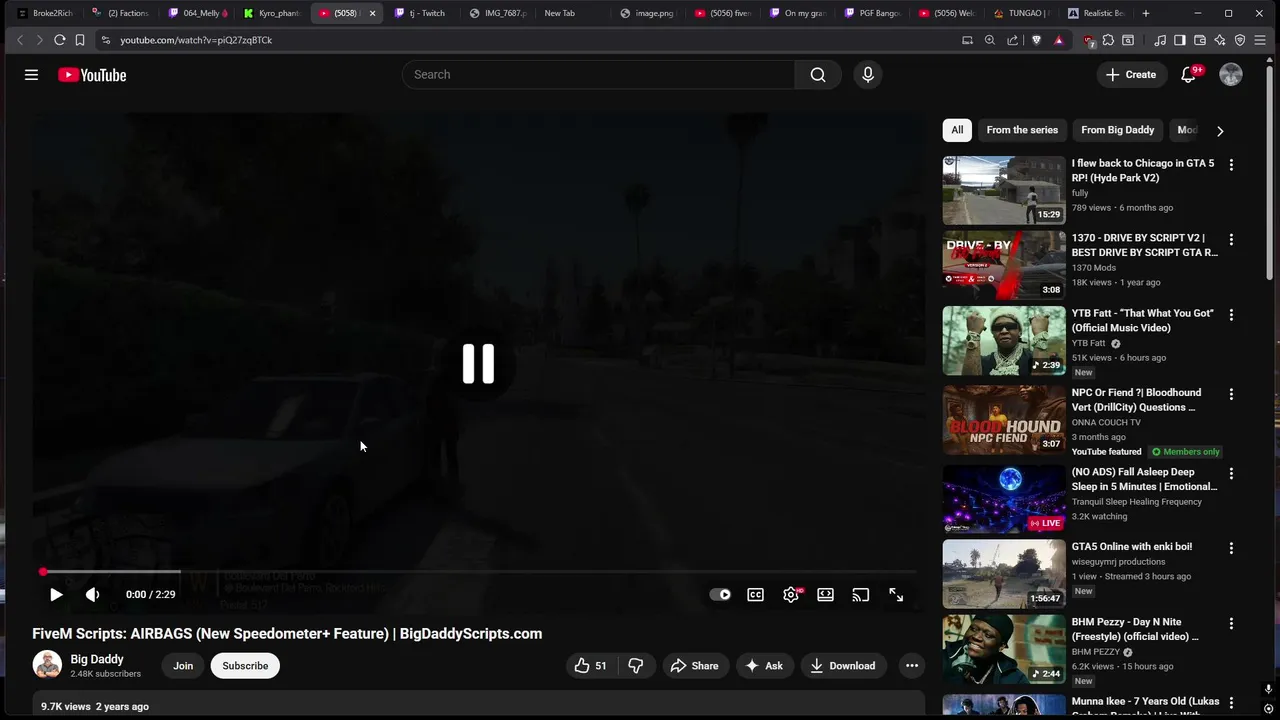
Task: Open Big Daddy channel avatar
Action: (47, 665)
